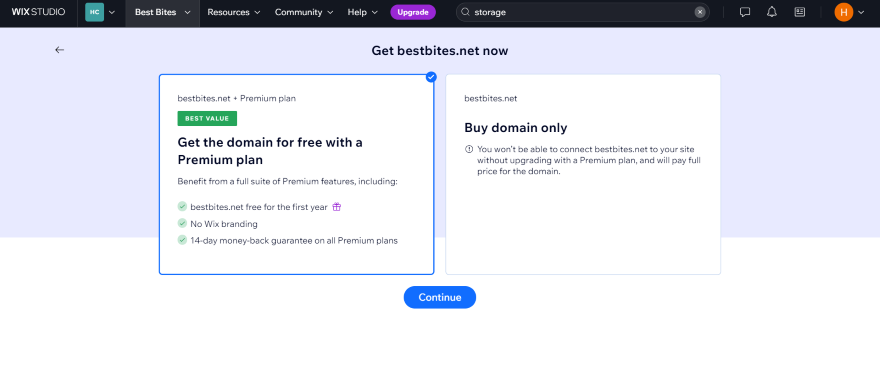Open the chat messages icon

click(x=745, y=12)
